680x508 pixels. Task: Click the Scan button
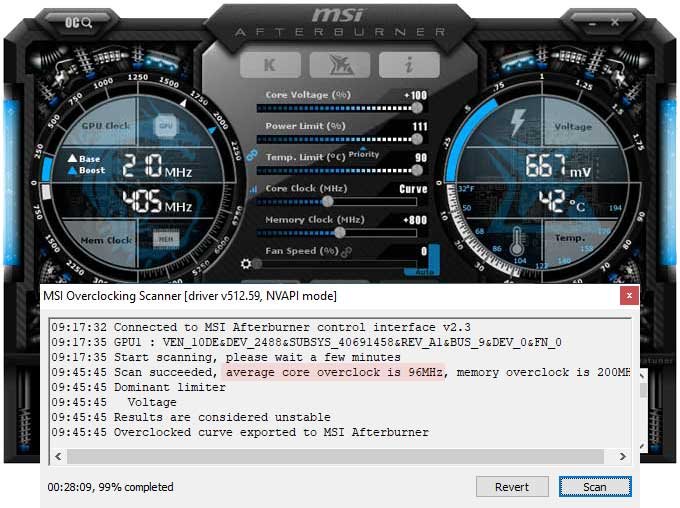pyautogui.click(x=595, y=487)
